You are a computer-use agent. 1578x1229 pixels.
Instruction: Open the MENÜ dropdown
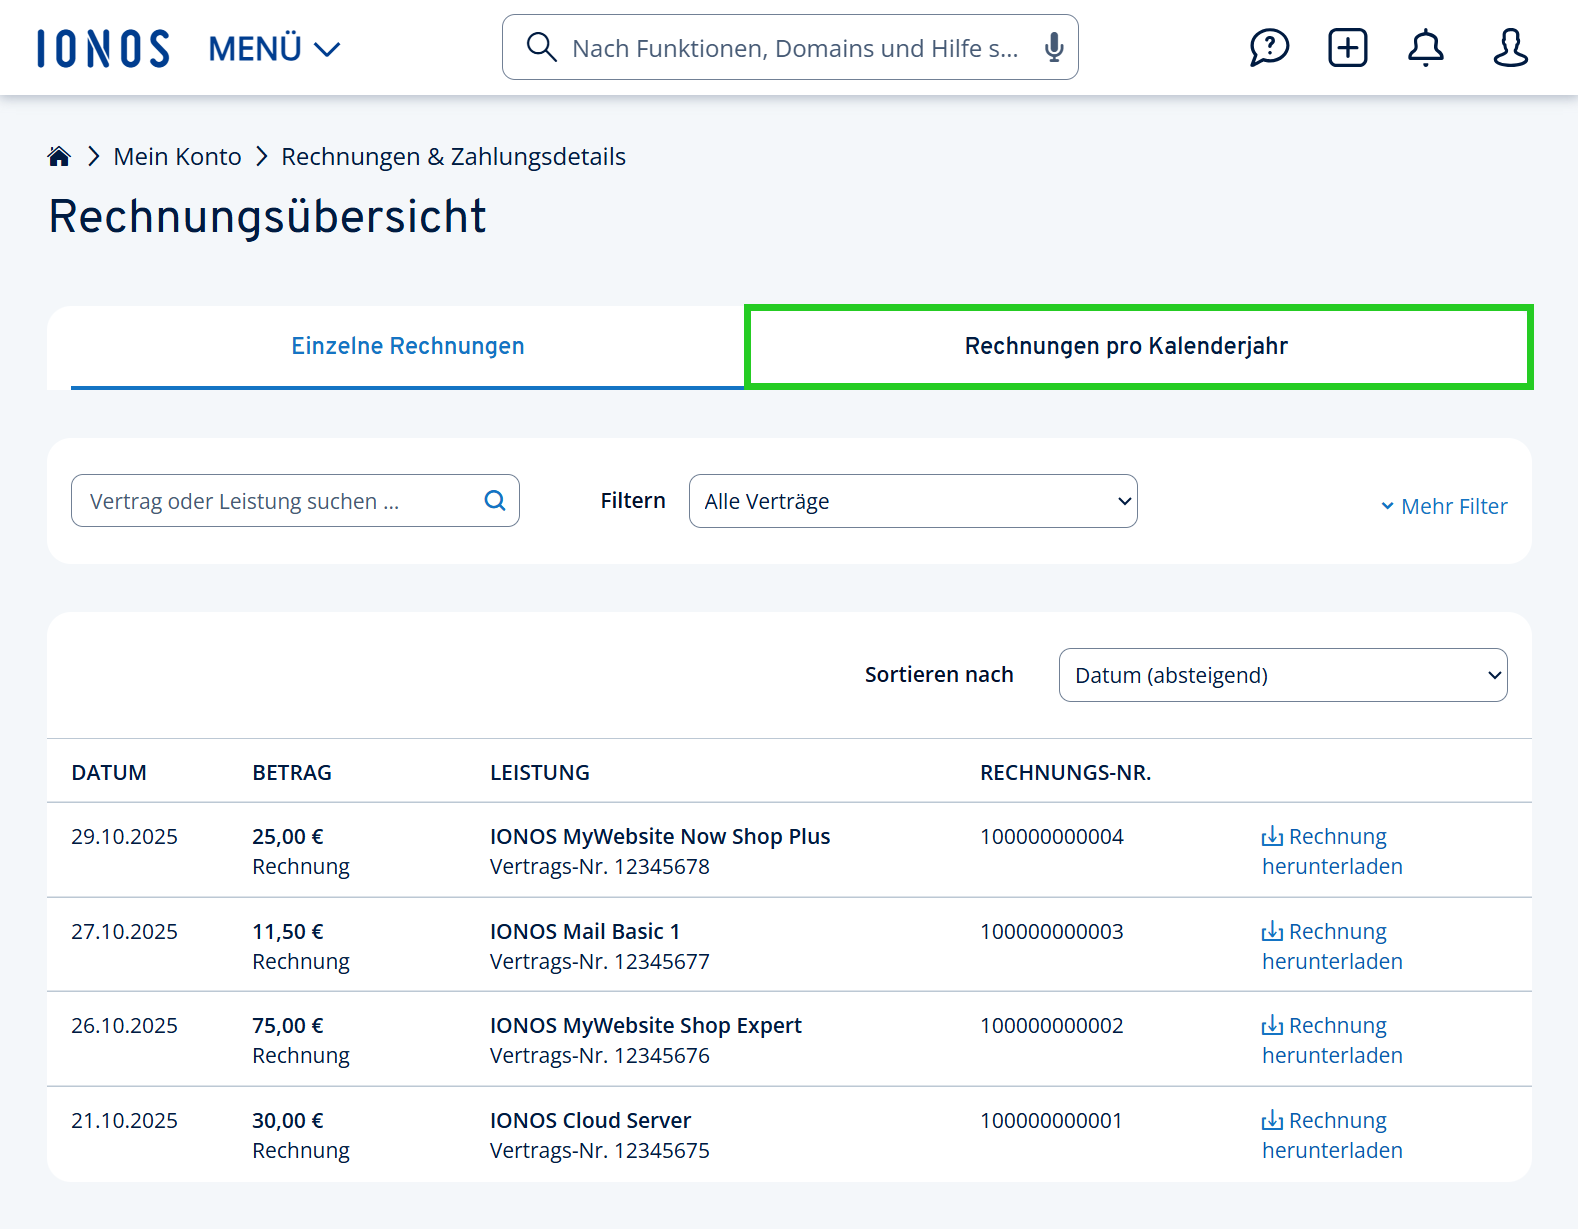pos(274,48)
